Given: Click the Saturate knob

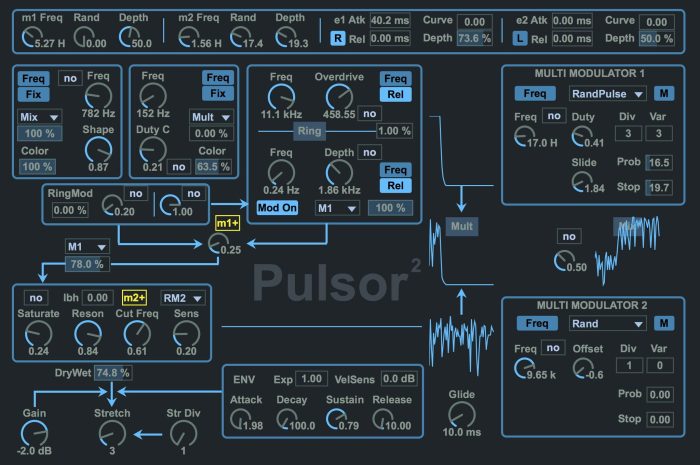Looking at the screenshot, I should (x=38, y=334).
